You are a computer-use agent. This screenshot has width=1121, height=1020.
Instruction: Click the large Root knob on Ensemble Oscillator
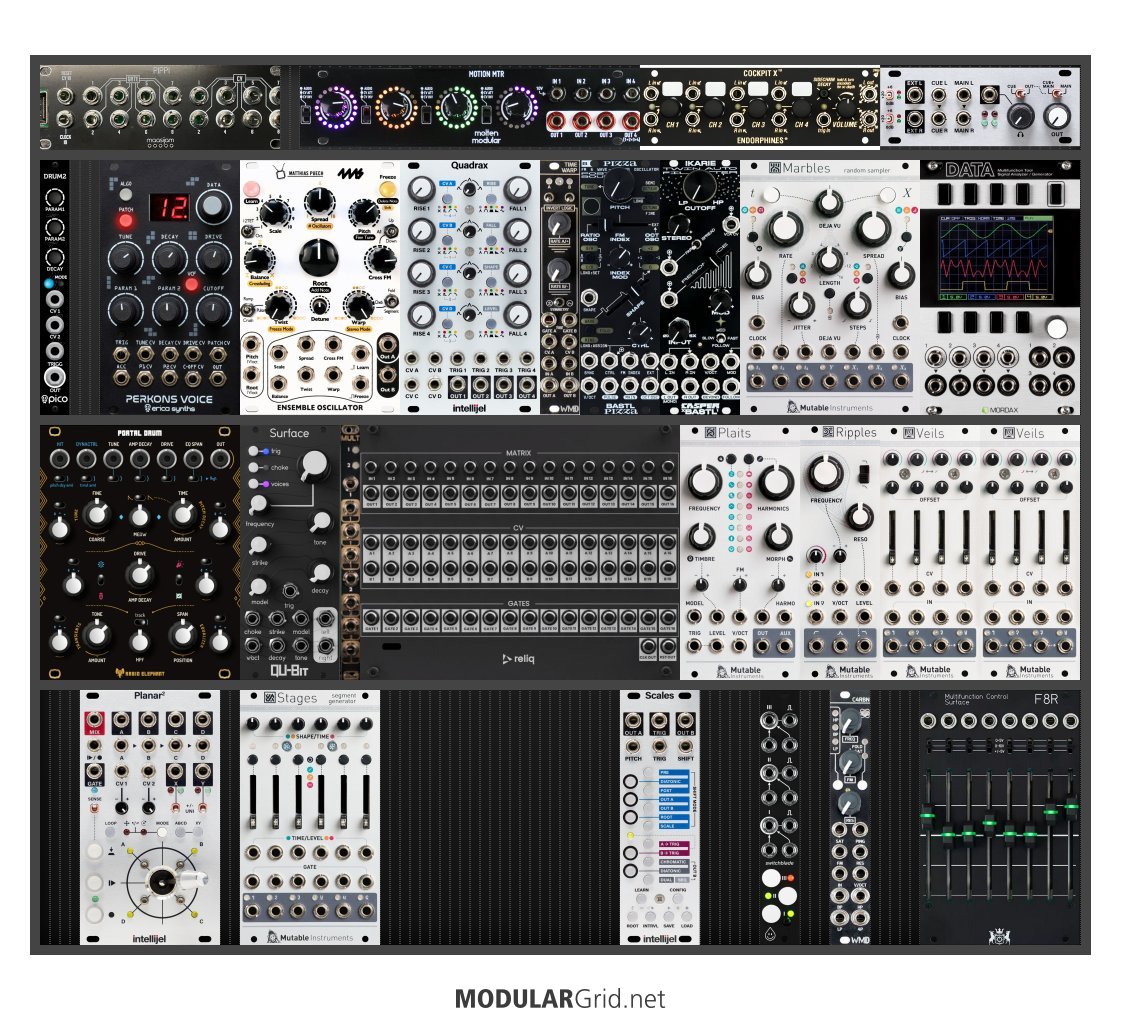coord(319,256)
